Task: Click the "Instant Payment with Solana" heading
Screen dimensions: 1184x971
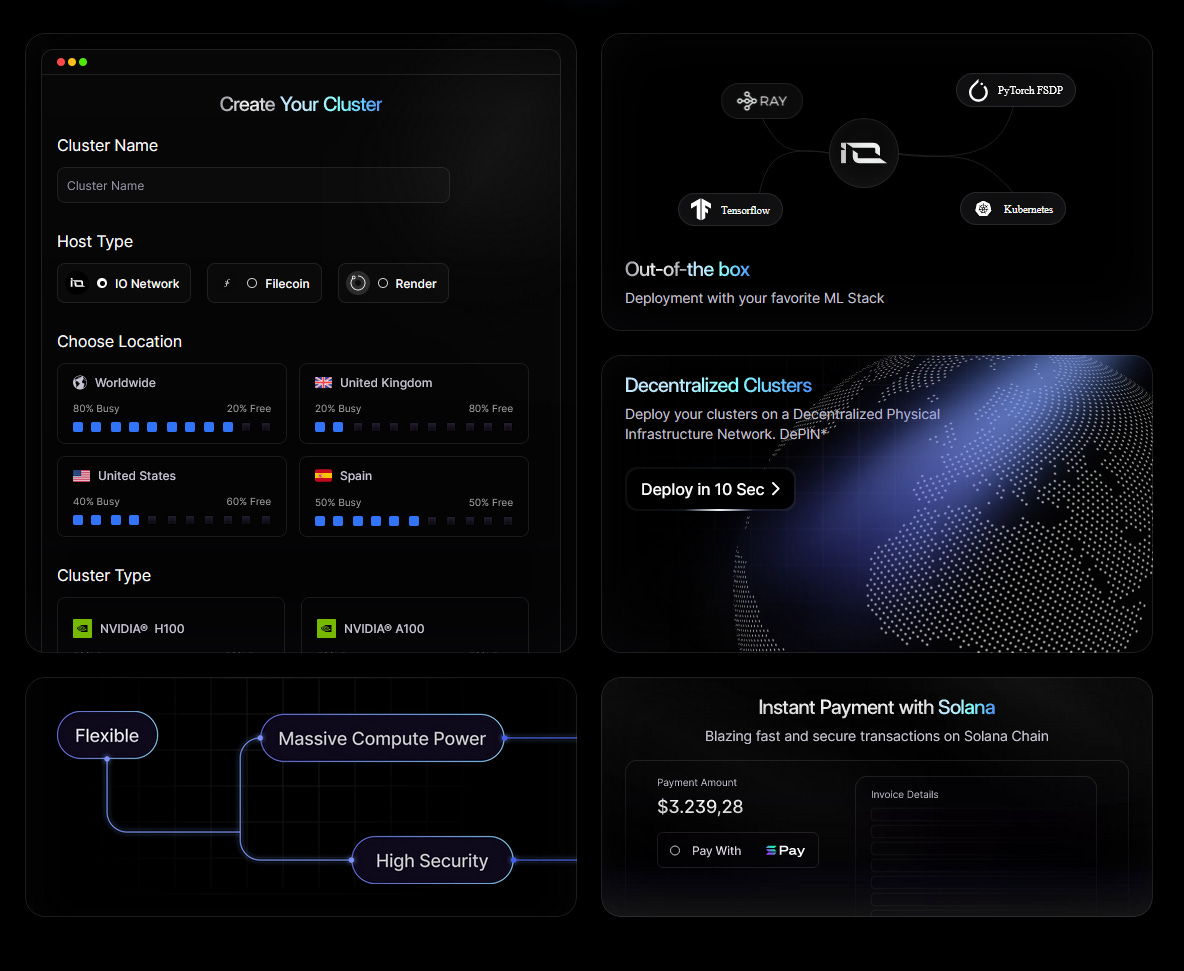Action: [877, 707]
